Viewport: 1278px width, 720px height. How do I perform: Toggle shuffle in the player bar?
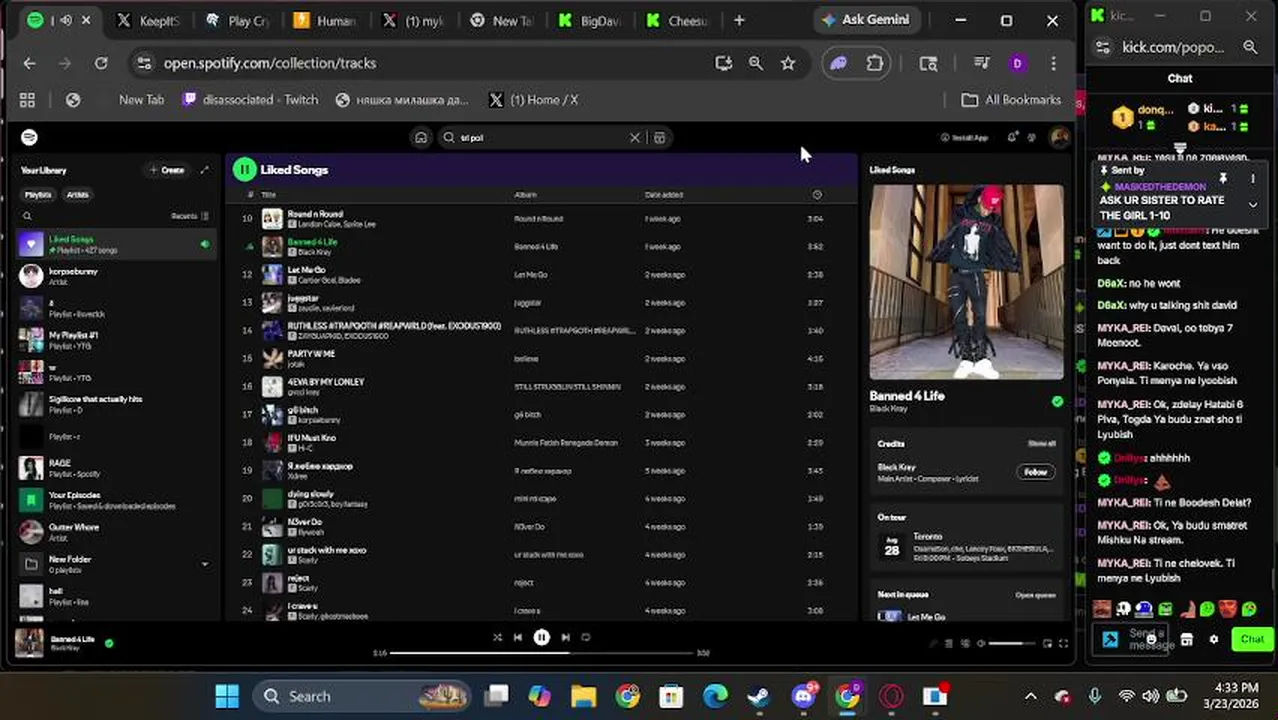pyautogui.click(x=497, y=637)
